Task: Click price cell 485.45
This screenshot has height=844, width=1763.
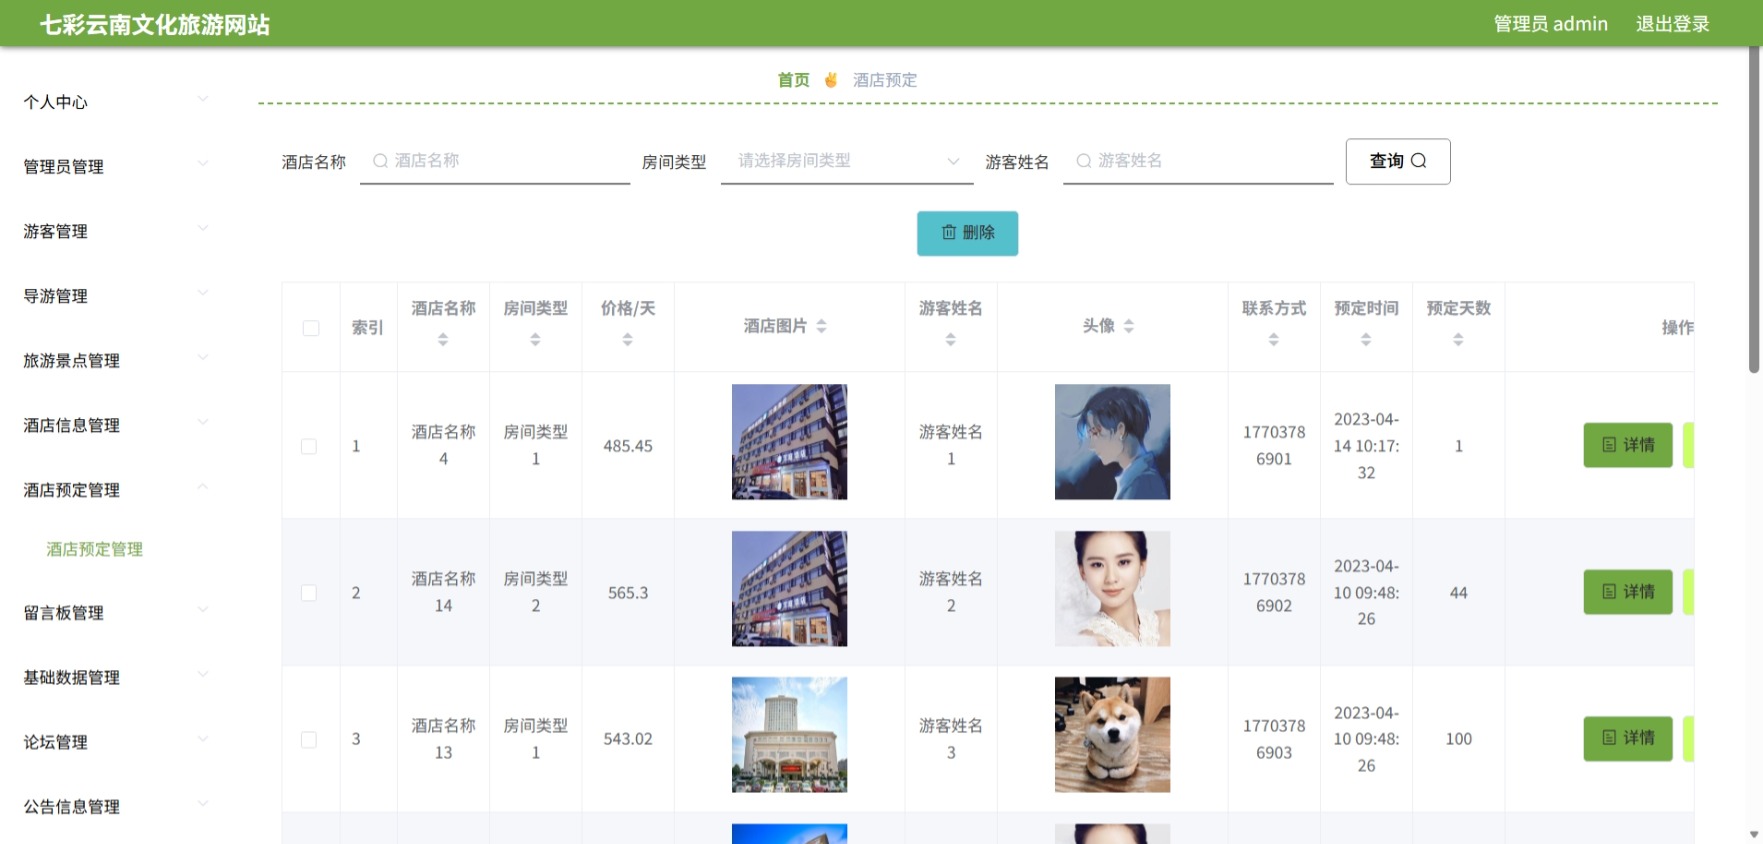Action: [x=628, y=446]
